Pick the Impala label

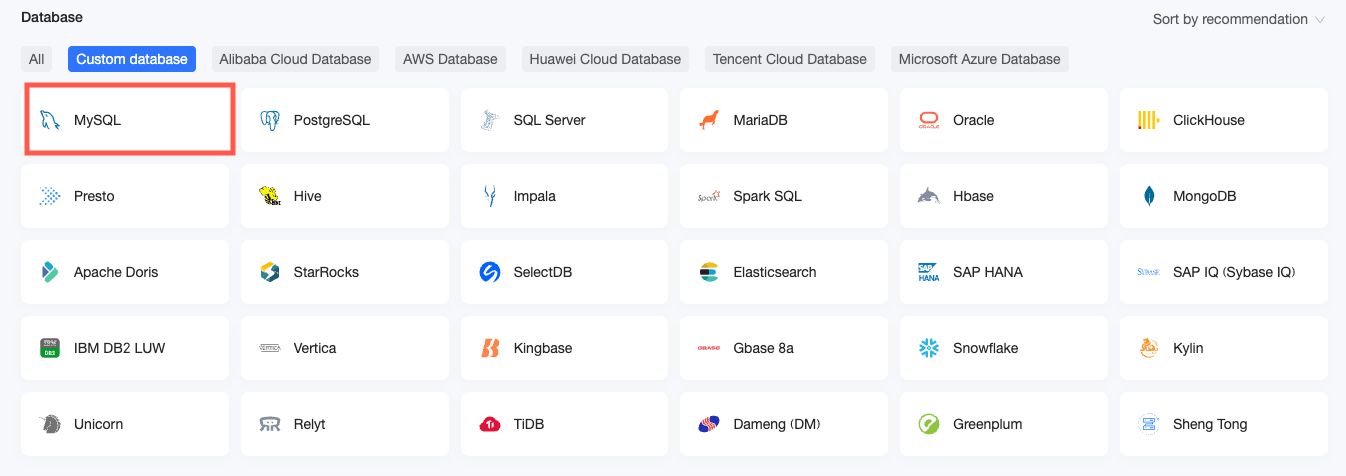click(x=535, y=196)
